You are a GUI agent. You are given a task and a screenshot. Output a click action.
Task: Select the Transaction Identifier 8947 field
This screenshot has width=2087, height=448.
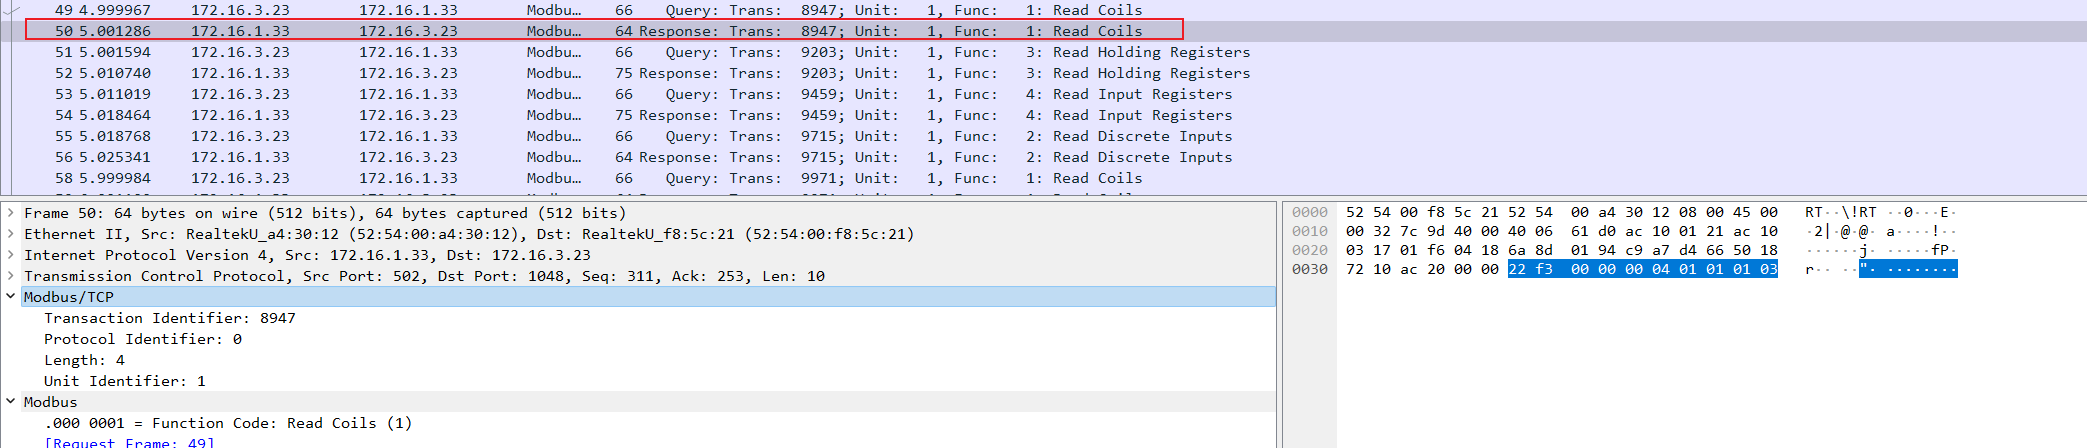pyautogui.click(x=169, y=318)
